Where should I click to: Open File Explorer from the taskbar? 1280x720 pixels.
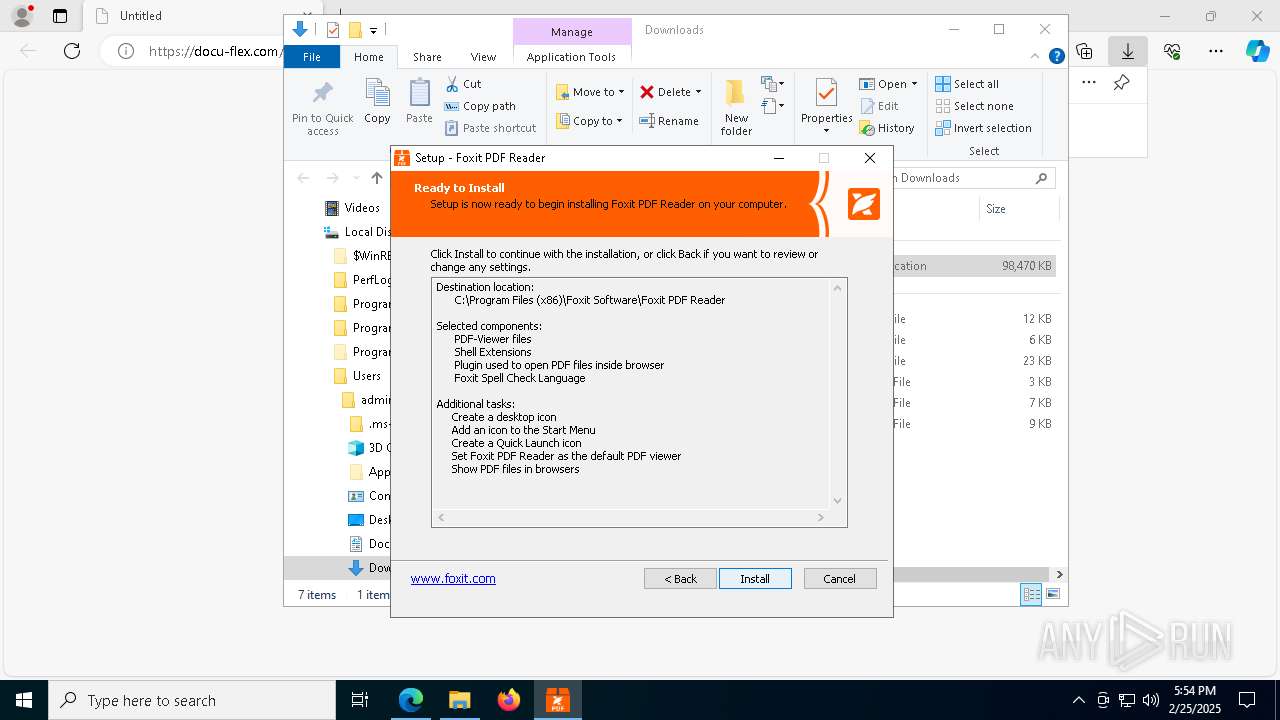(459, 701)
